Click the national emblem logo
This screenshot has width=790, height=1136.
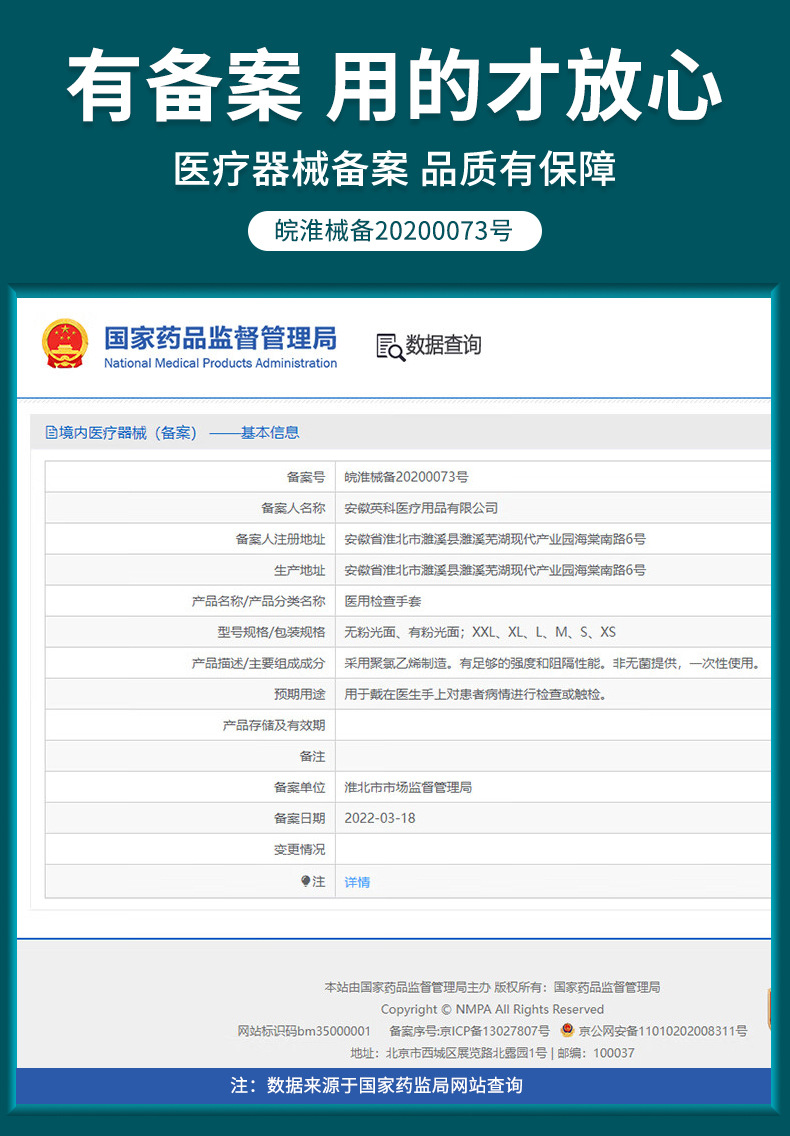pos(65,343)
